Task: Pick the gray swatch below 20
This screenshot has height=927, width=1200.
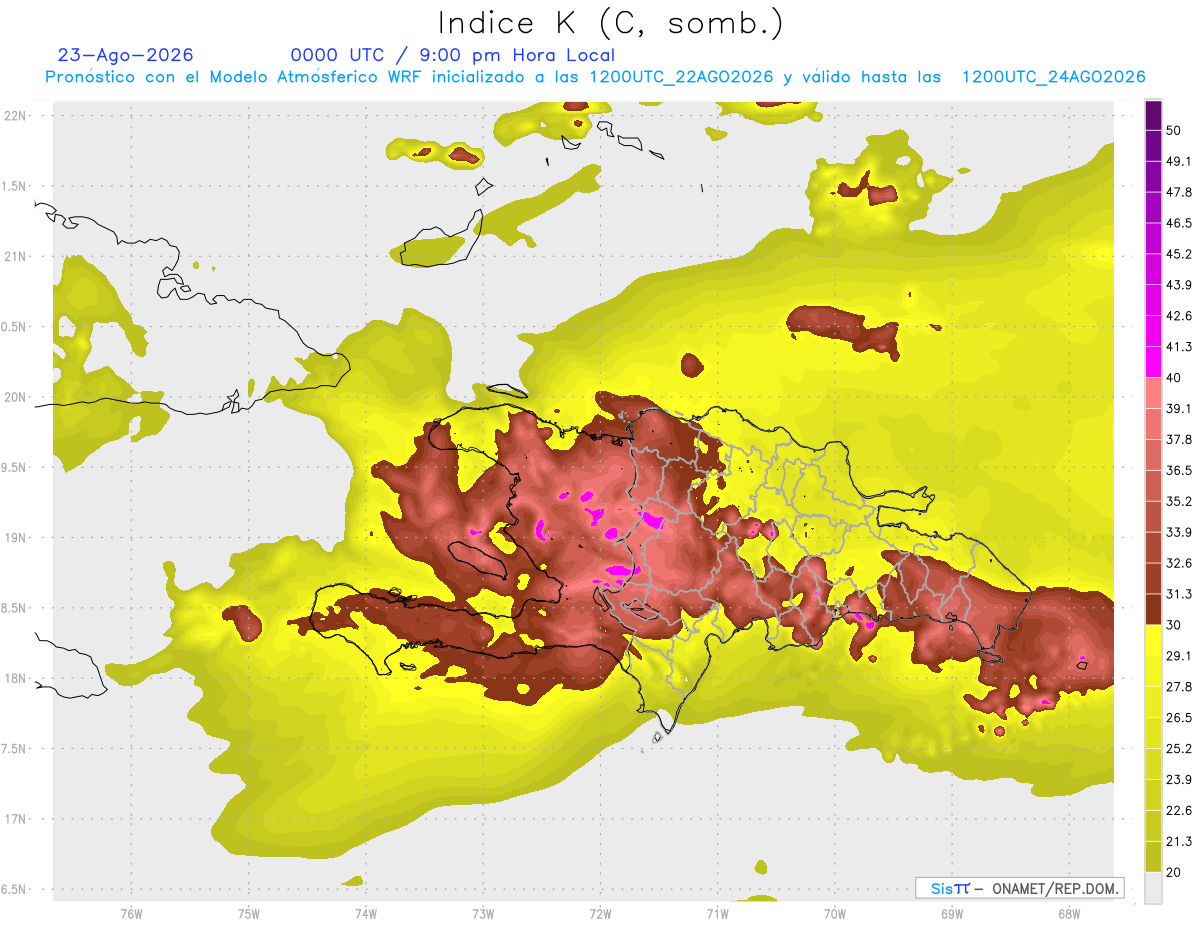Action: (x=1153, y=888)
